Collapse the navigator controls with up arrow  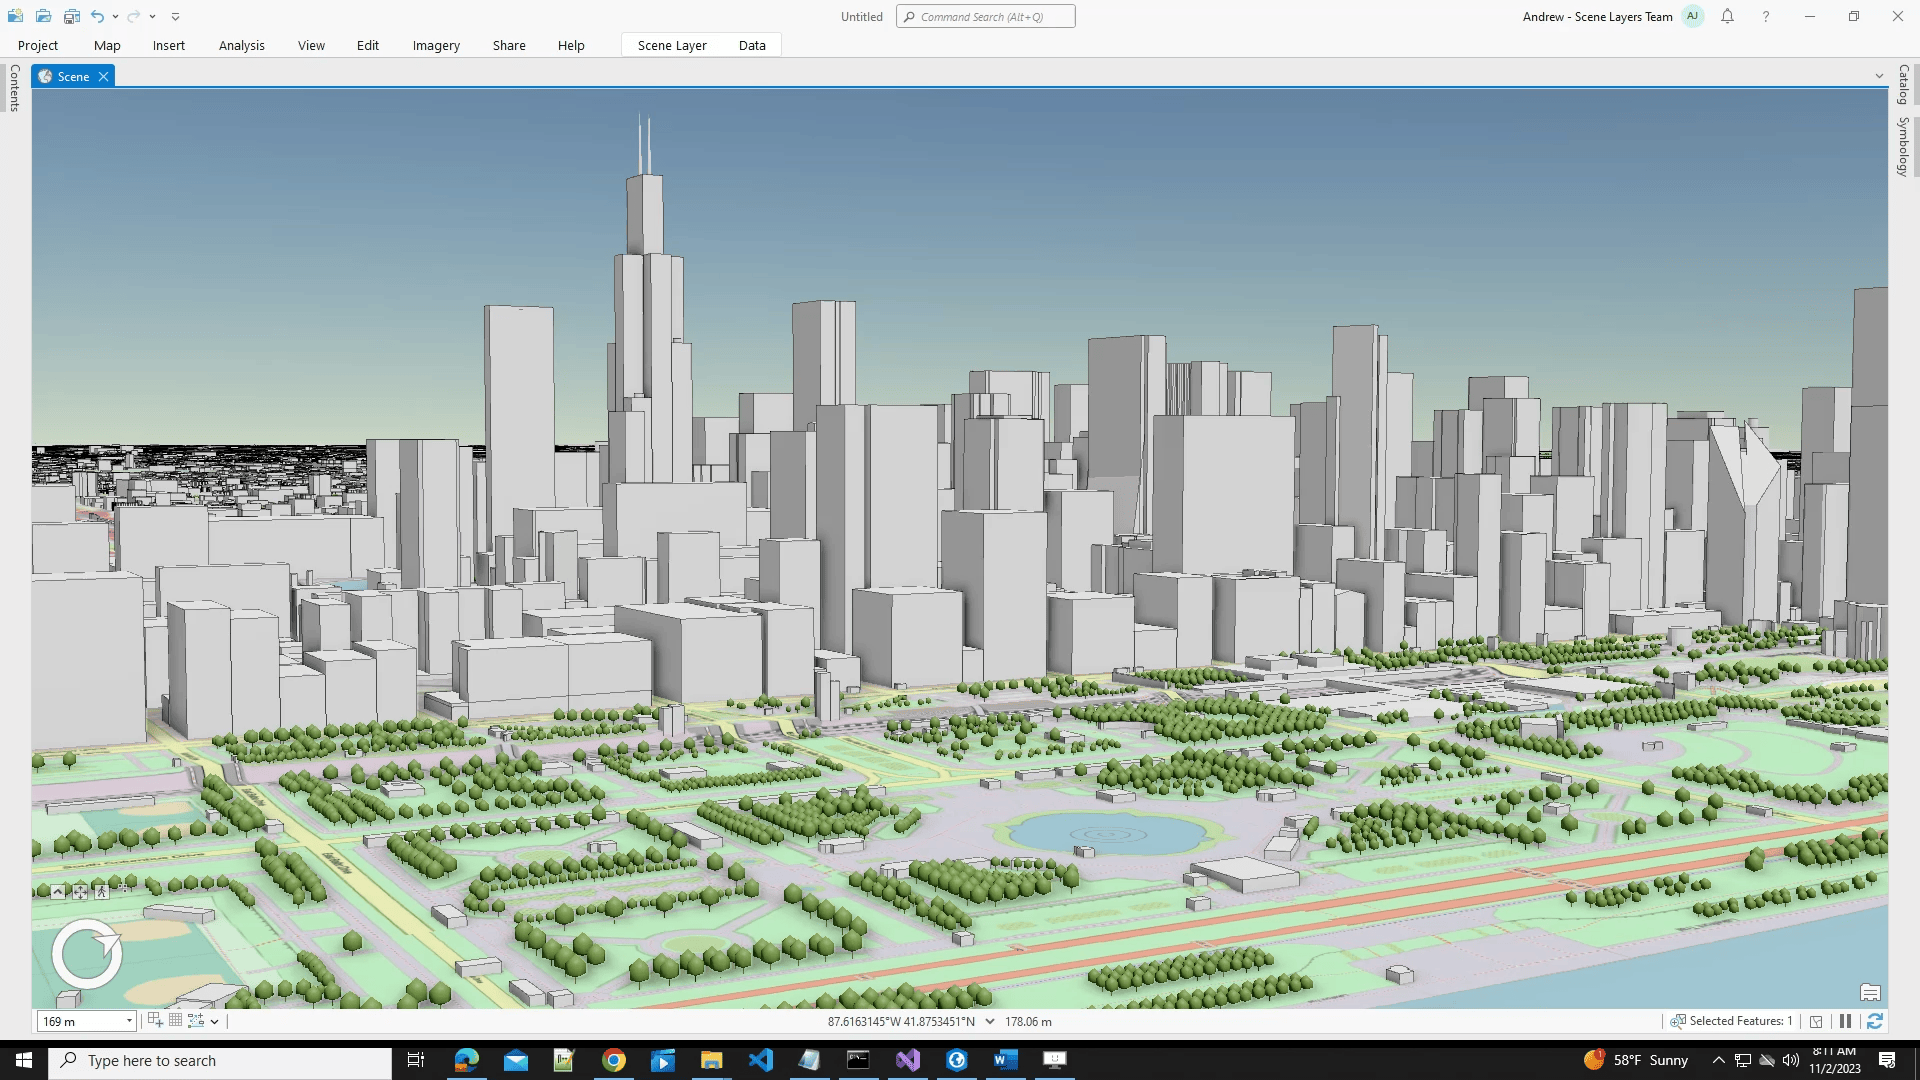pyautogui.click(x=58, y=892)
